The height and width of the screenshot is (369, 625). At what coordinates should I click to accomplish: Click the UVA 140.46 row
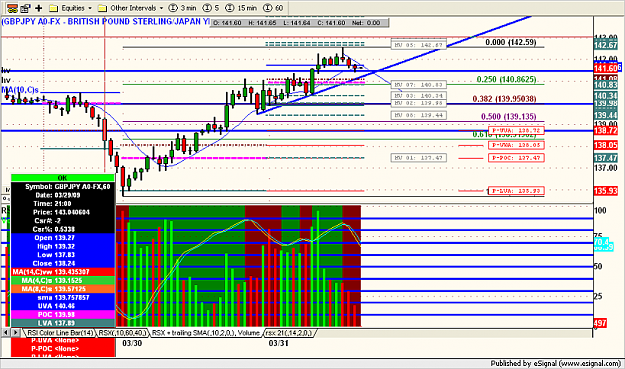tap(63, 306)
